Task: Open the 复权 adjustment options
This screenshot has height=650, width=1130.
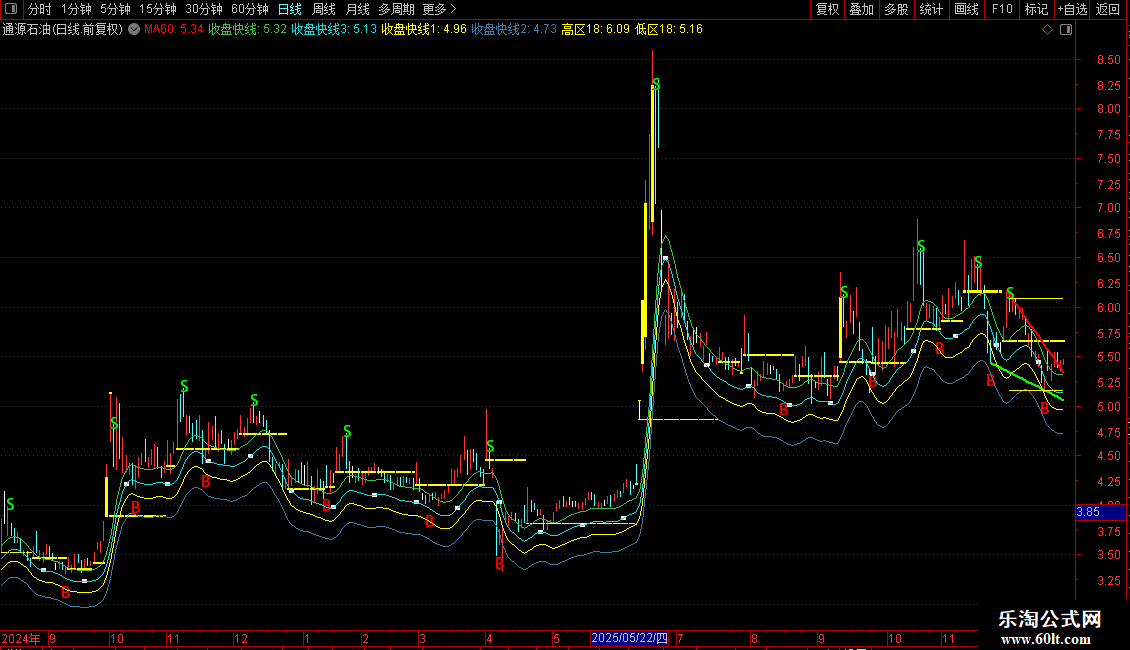Action: [x=827, y=9]
